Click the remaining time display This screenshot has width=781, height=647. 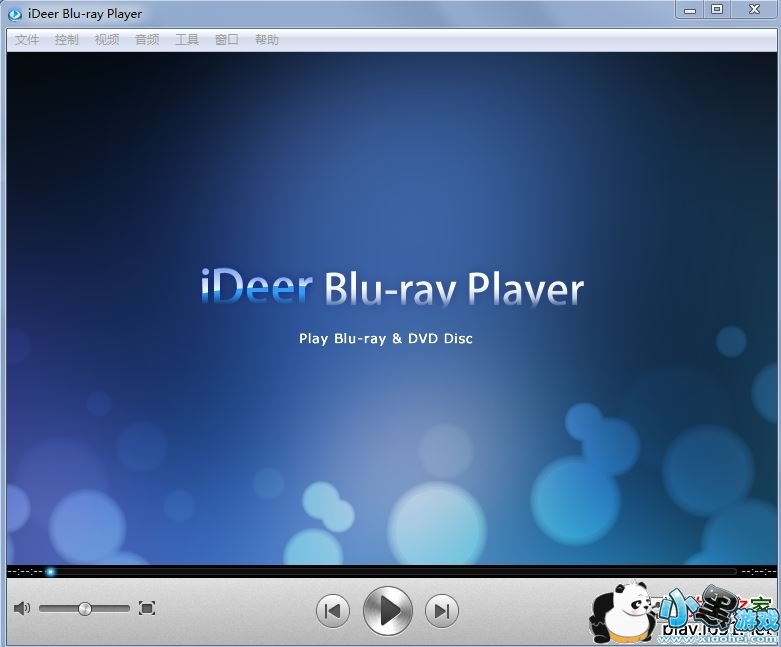click(x=758, y=572)
